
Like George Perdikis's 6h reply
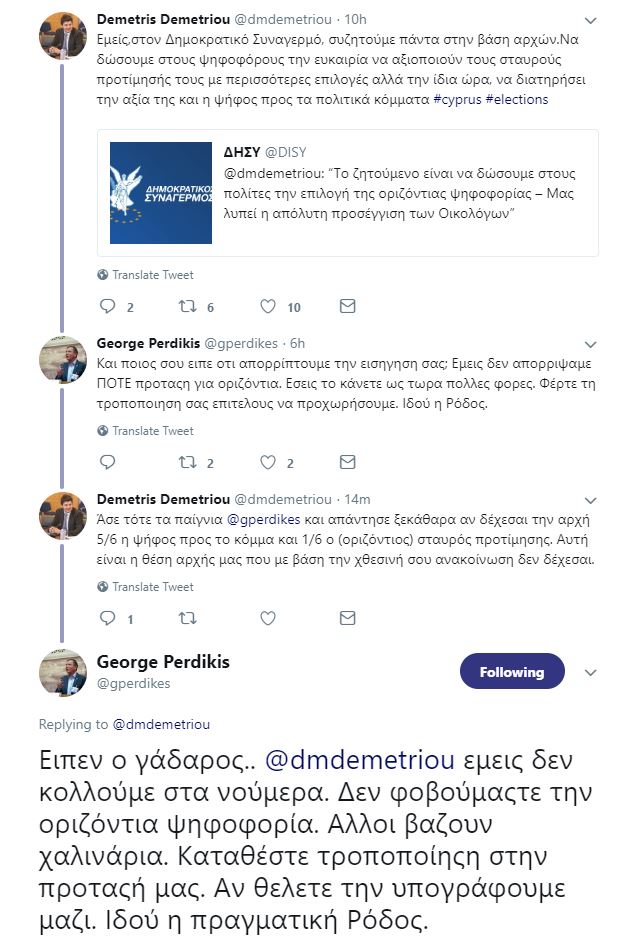point(268,463)
